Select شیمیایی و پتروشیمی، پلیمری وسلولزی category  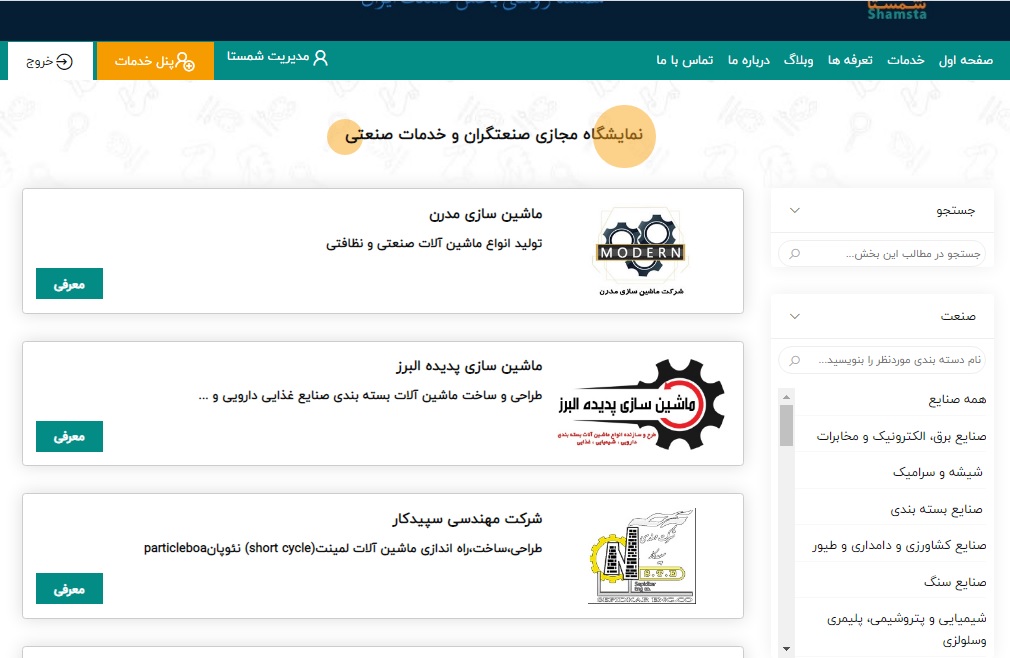pos(907,629)
